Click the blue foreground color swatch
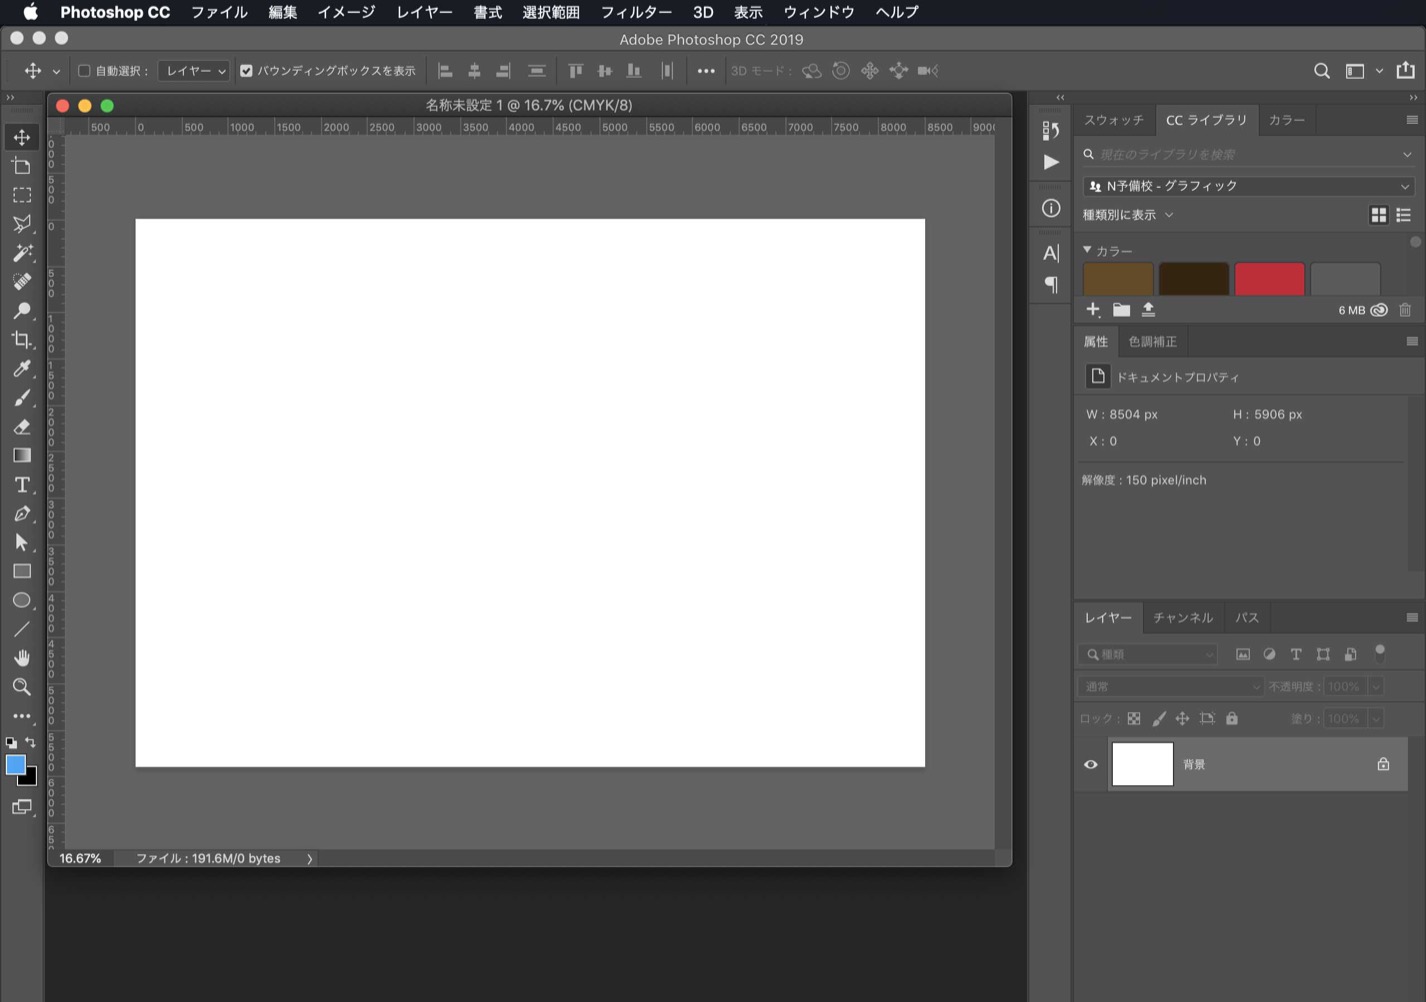The image size is (1426, 1002). (15, 765)
